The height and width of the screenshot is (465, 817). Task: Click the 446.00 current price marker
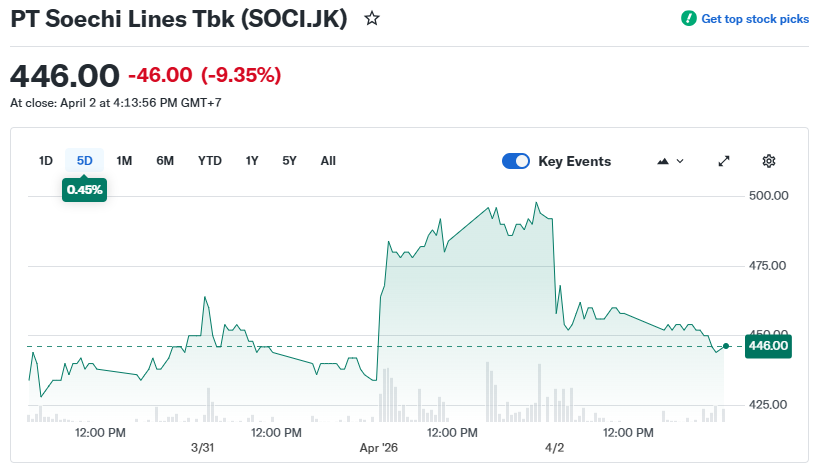[768, 346]
